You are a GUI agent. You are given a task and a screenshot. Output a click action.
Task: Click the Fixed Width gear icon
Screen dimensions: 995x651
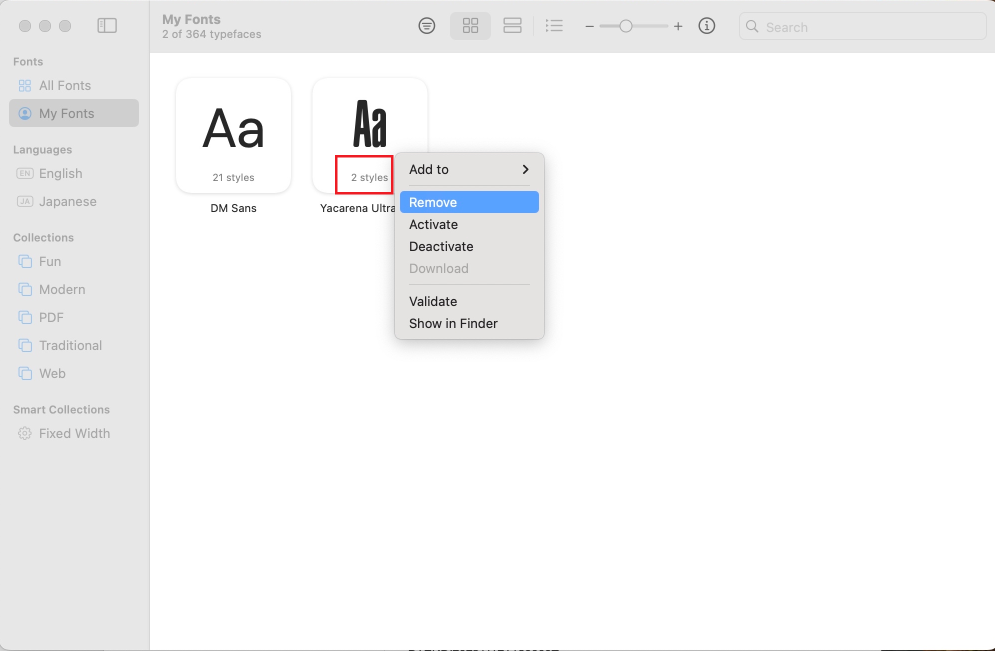pos(25,433)
